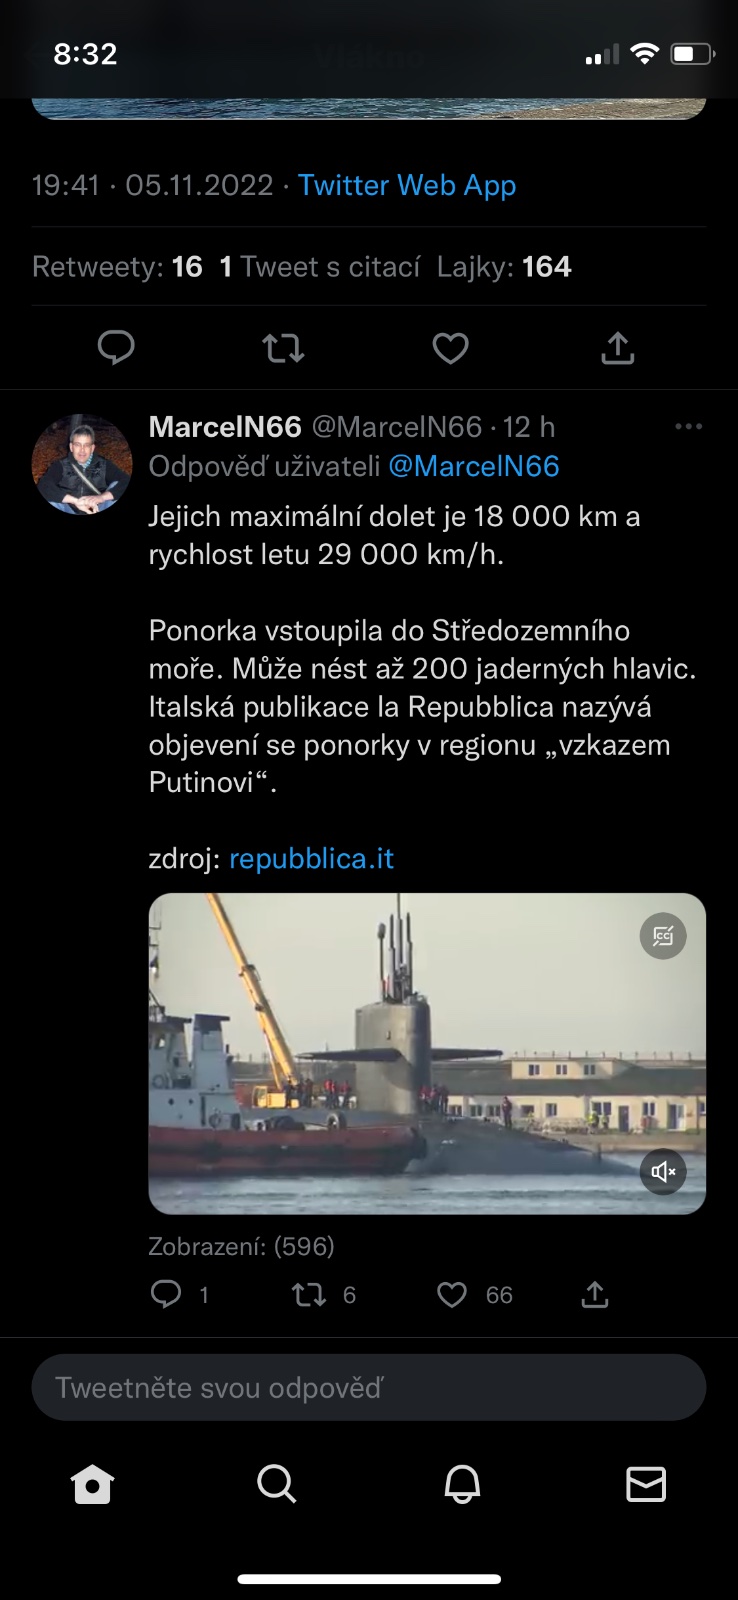Share MarcelN66's reply
738x1600 pixels.
pos(595,1295)
